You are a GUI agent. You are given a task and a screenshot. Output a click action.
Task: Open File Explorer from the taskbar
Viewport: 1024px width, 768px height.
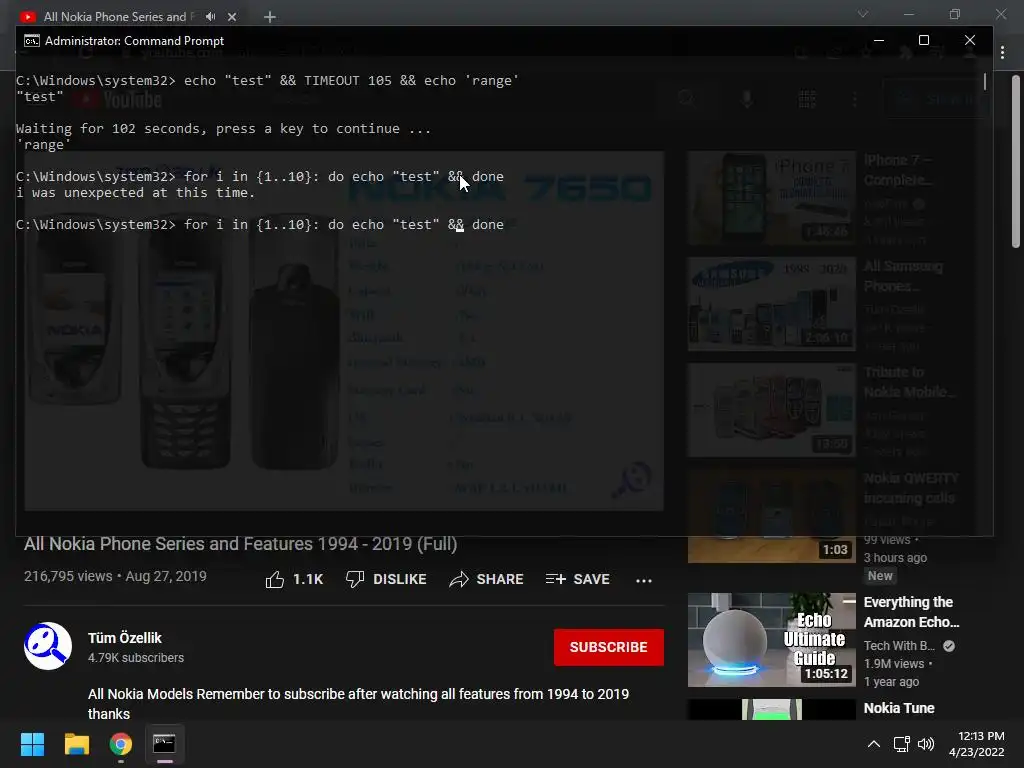[x=76, y=744]
